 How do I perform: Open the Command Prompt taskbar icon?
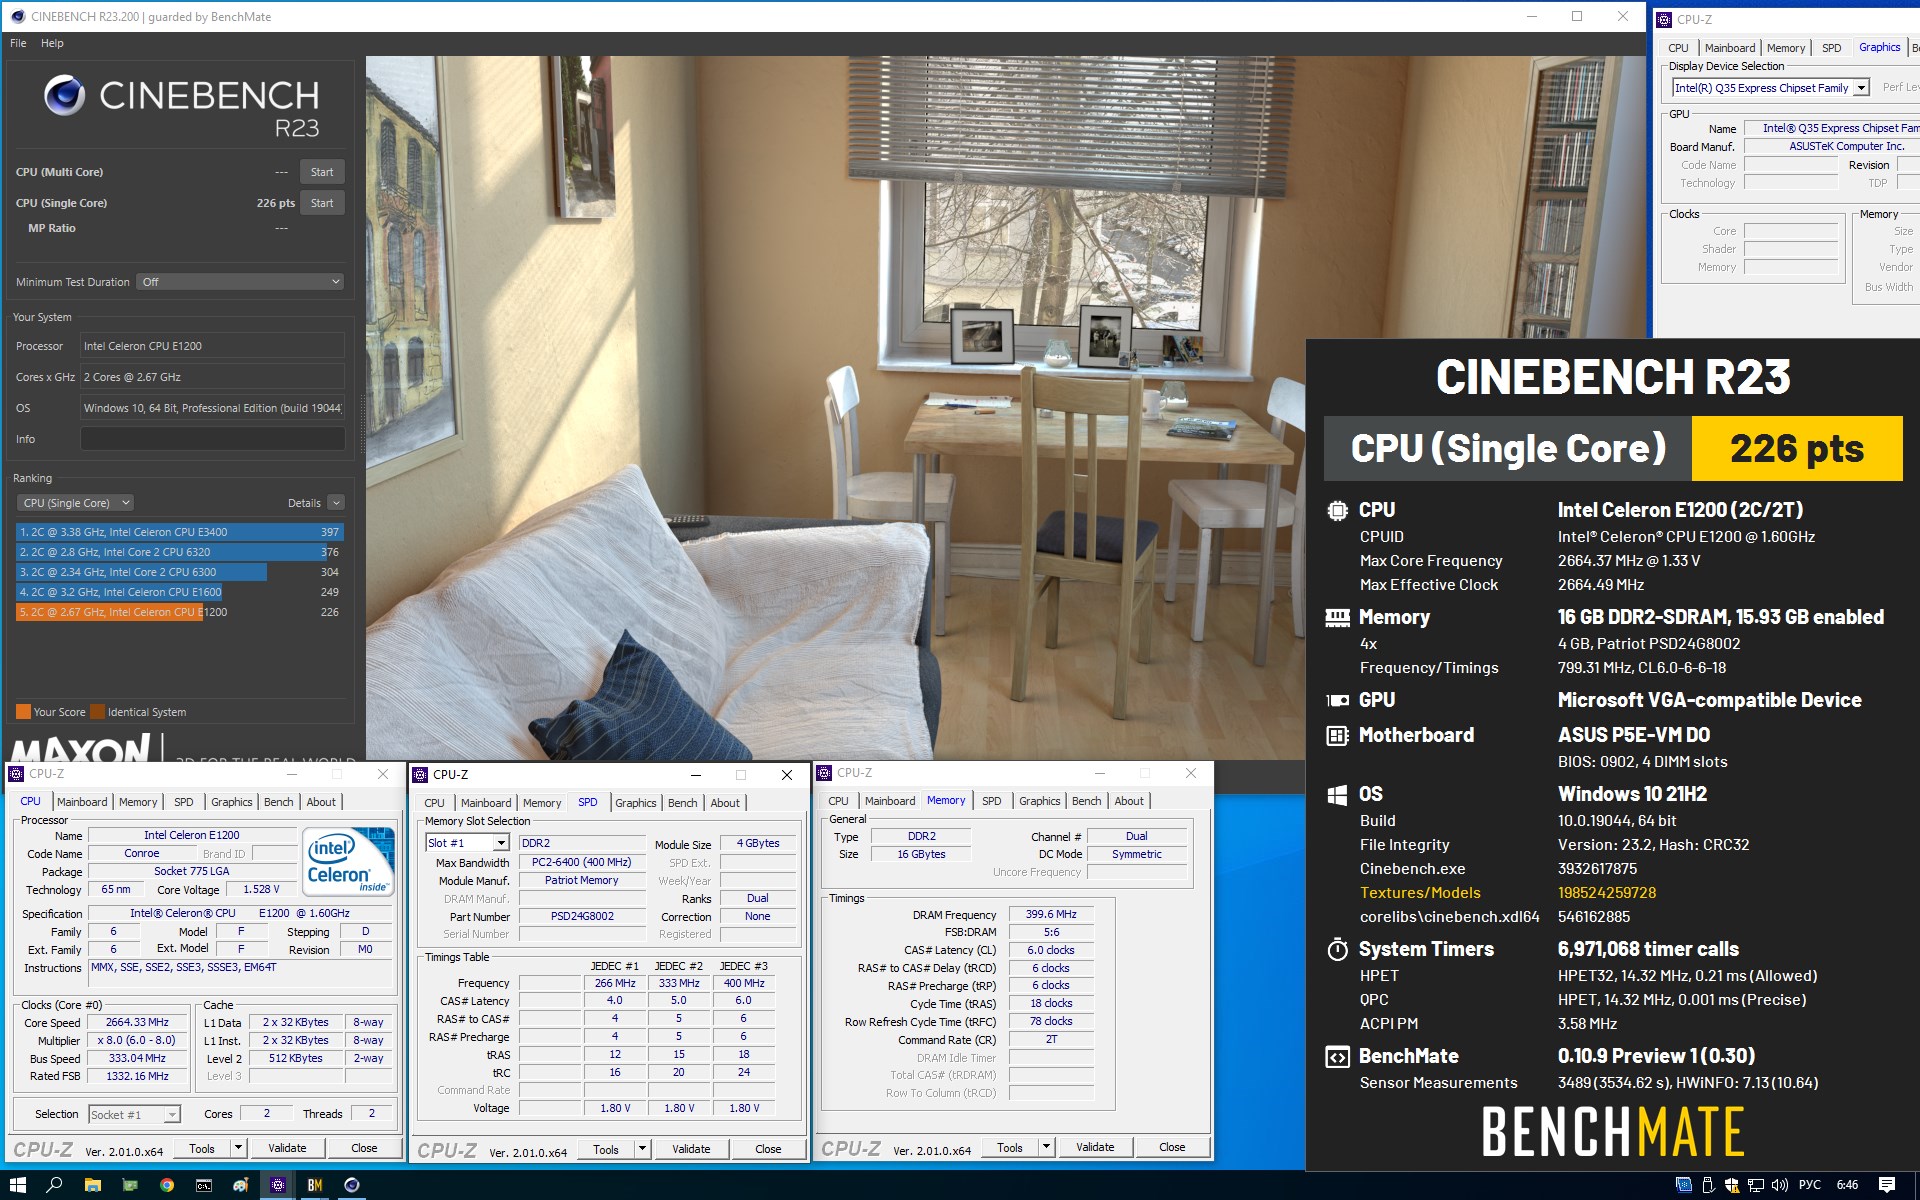[x=204, y=1185]
